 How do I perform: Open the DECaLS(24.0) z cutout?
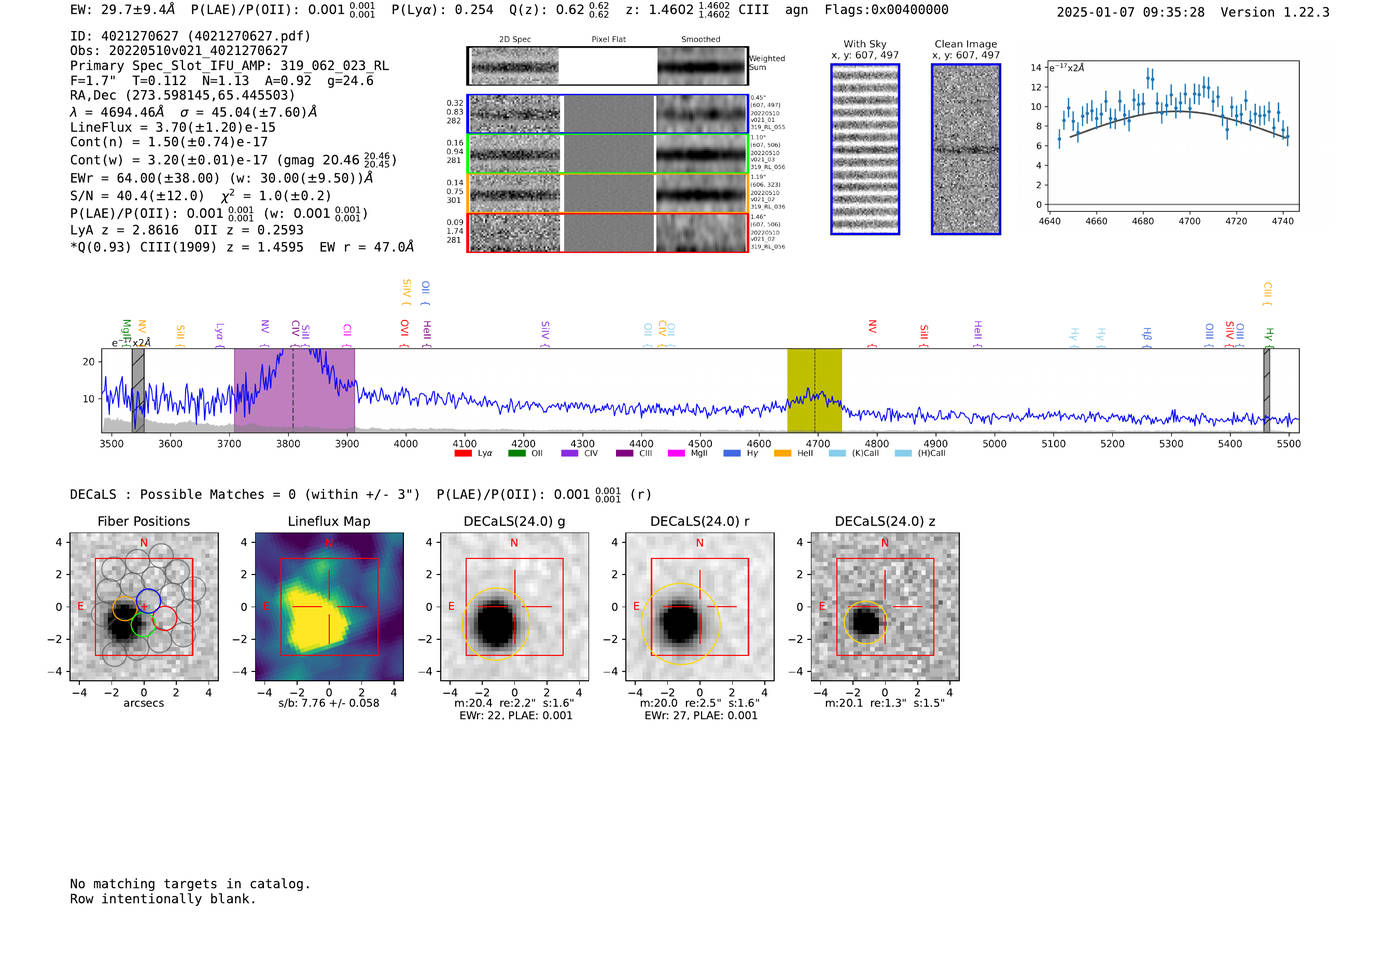[885, 607]
